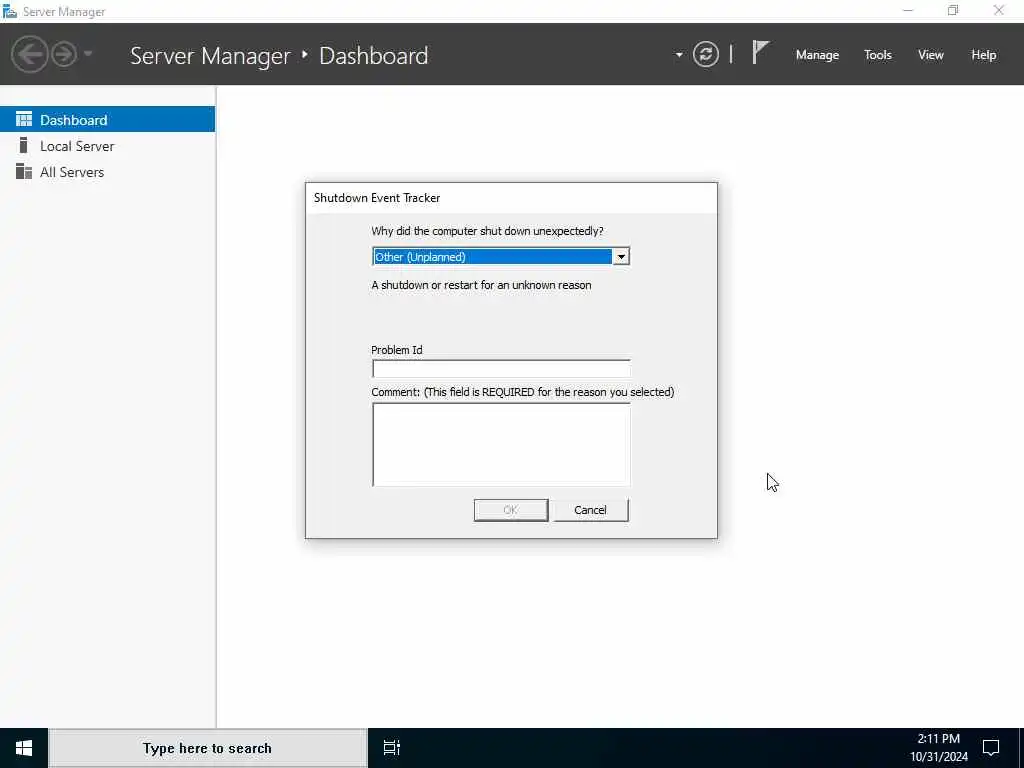1024x768 pixels.
Task: Click the Local Server icon
Action: pos(24,145)
